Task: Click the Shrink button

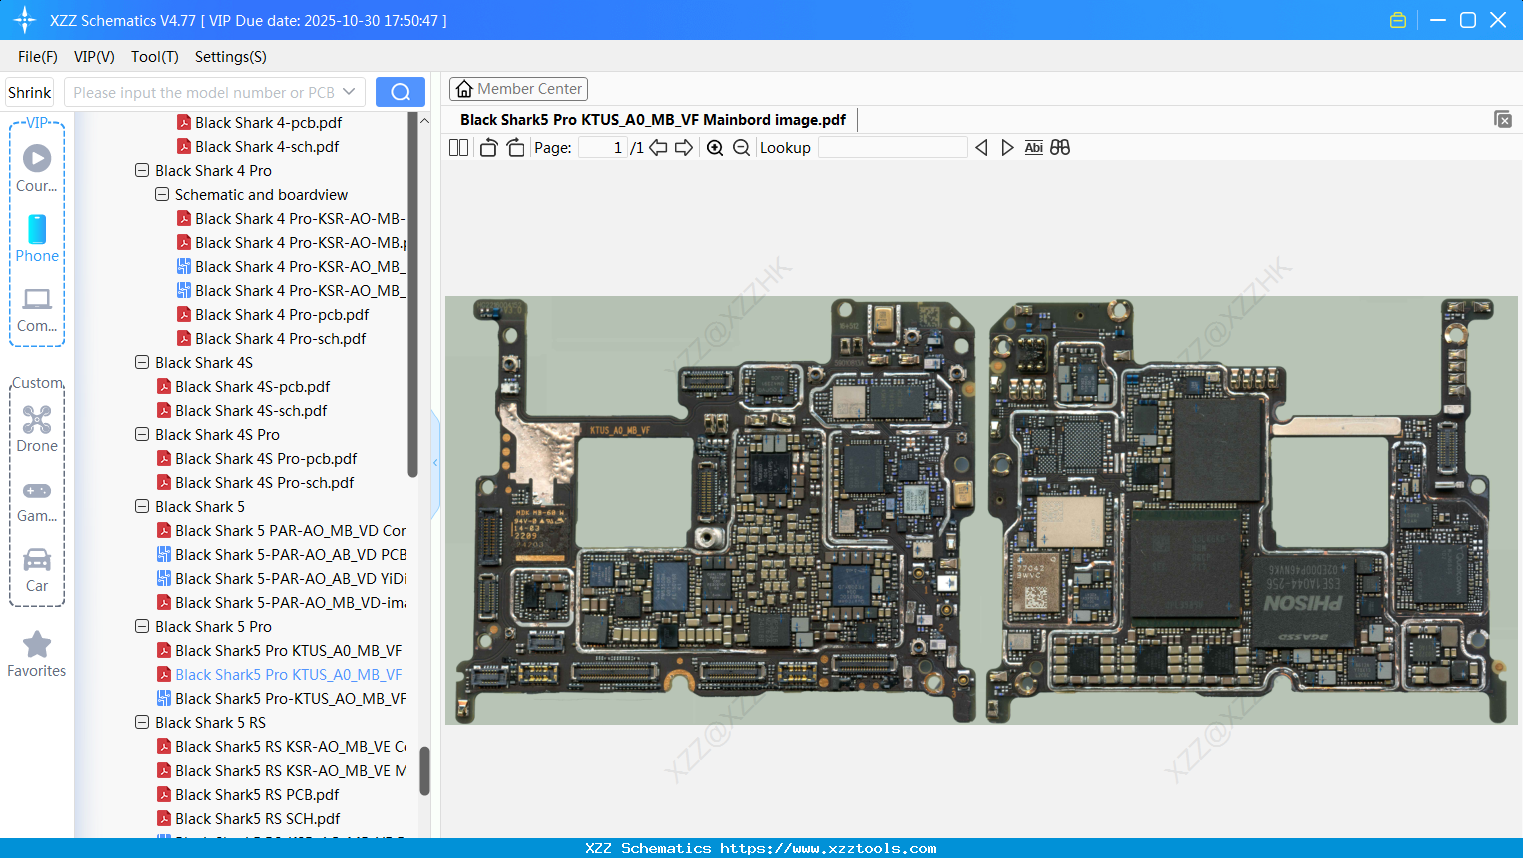Action: point(30,92)
